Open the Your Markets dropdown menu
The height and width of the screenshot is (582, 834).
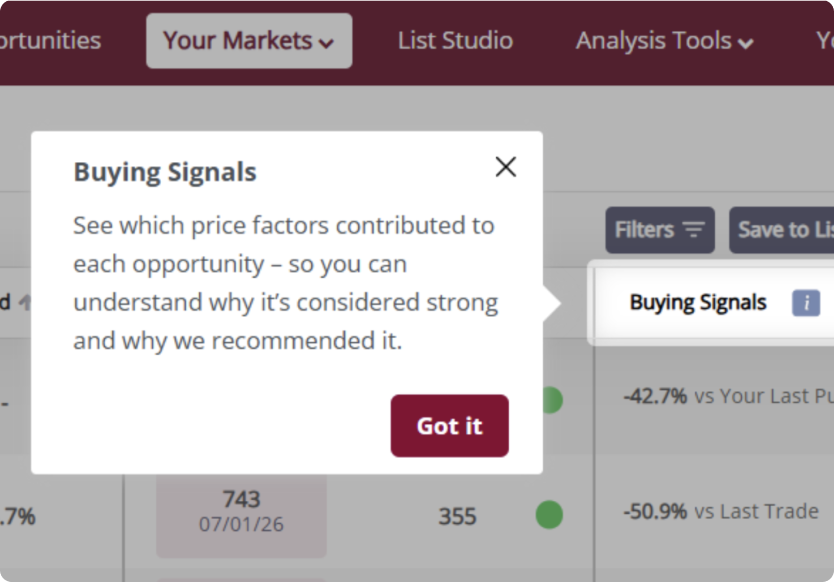coord(248,41)
